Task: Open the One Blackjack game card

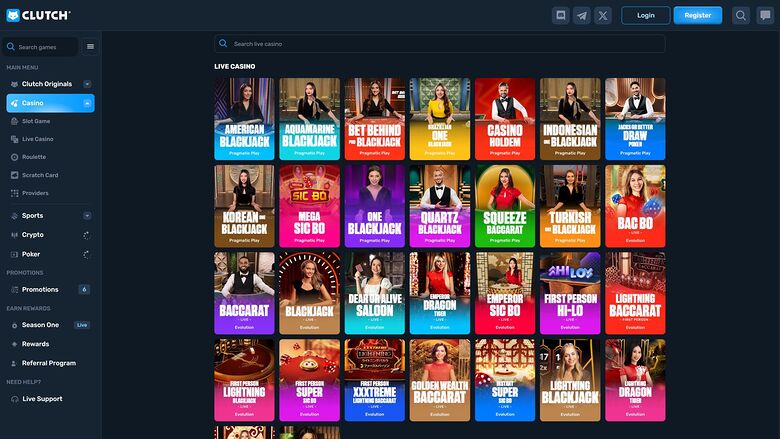Action: [x=375, y=206]
